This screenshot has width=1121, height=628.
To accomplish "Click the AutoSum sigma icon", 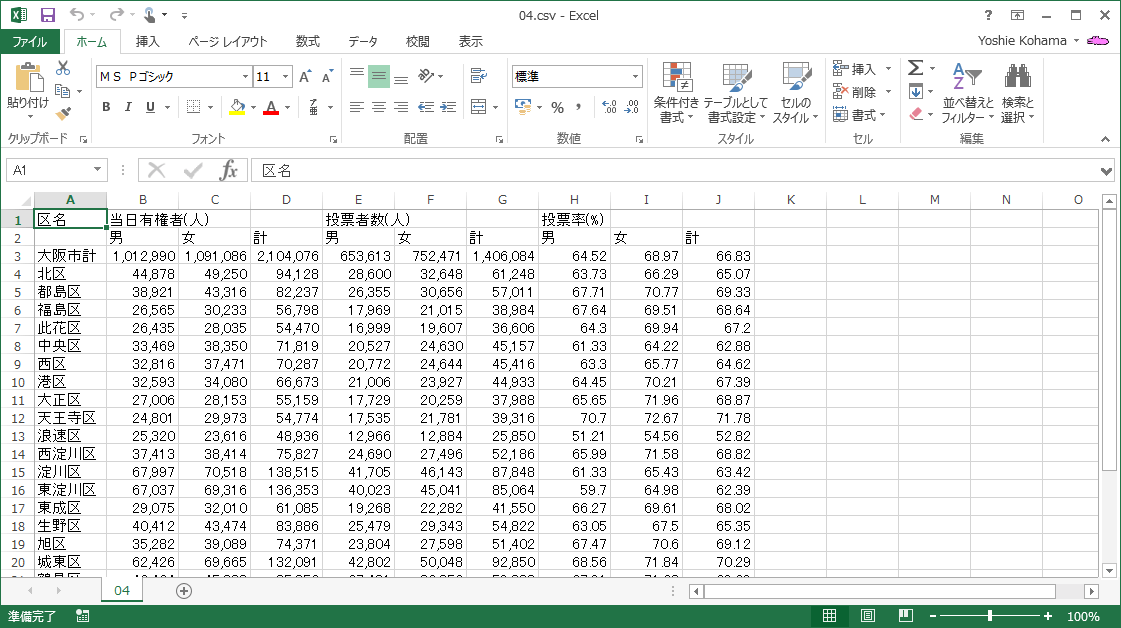I will (x=915, y=68).
